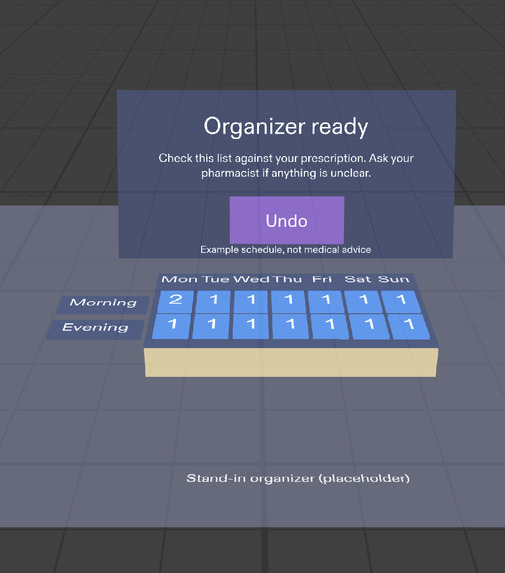Image resolution: width=505 pixels, height=573 pixels.
Task: Select the Morning row label
Action: pyautogui.click(x=103, y=304)
